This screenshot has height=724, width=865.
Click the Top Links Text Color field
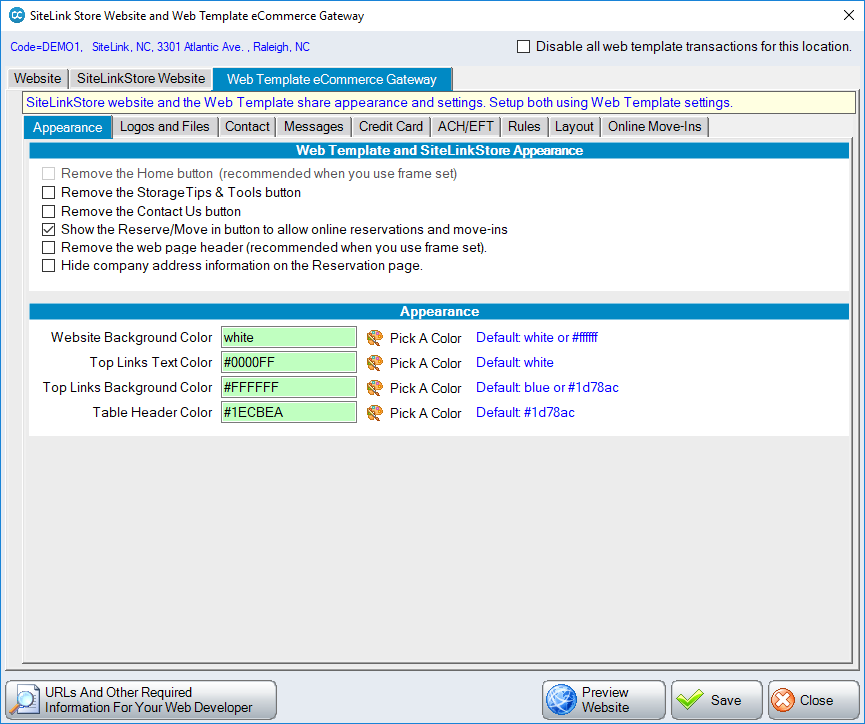[x=289, y=363]
